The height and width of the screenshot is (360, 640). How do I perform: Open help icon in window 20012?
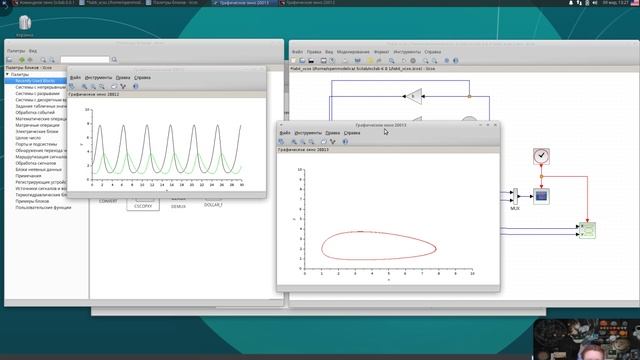[136, 87]
